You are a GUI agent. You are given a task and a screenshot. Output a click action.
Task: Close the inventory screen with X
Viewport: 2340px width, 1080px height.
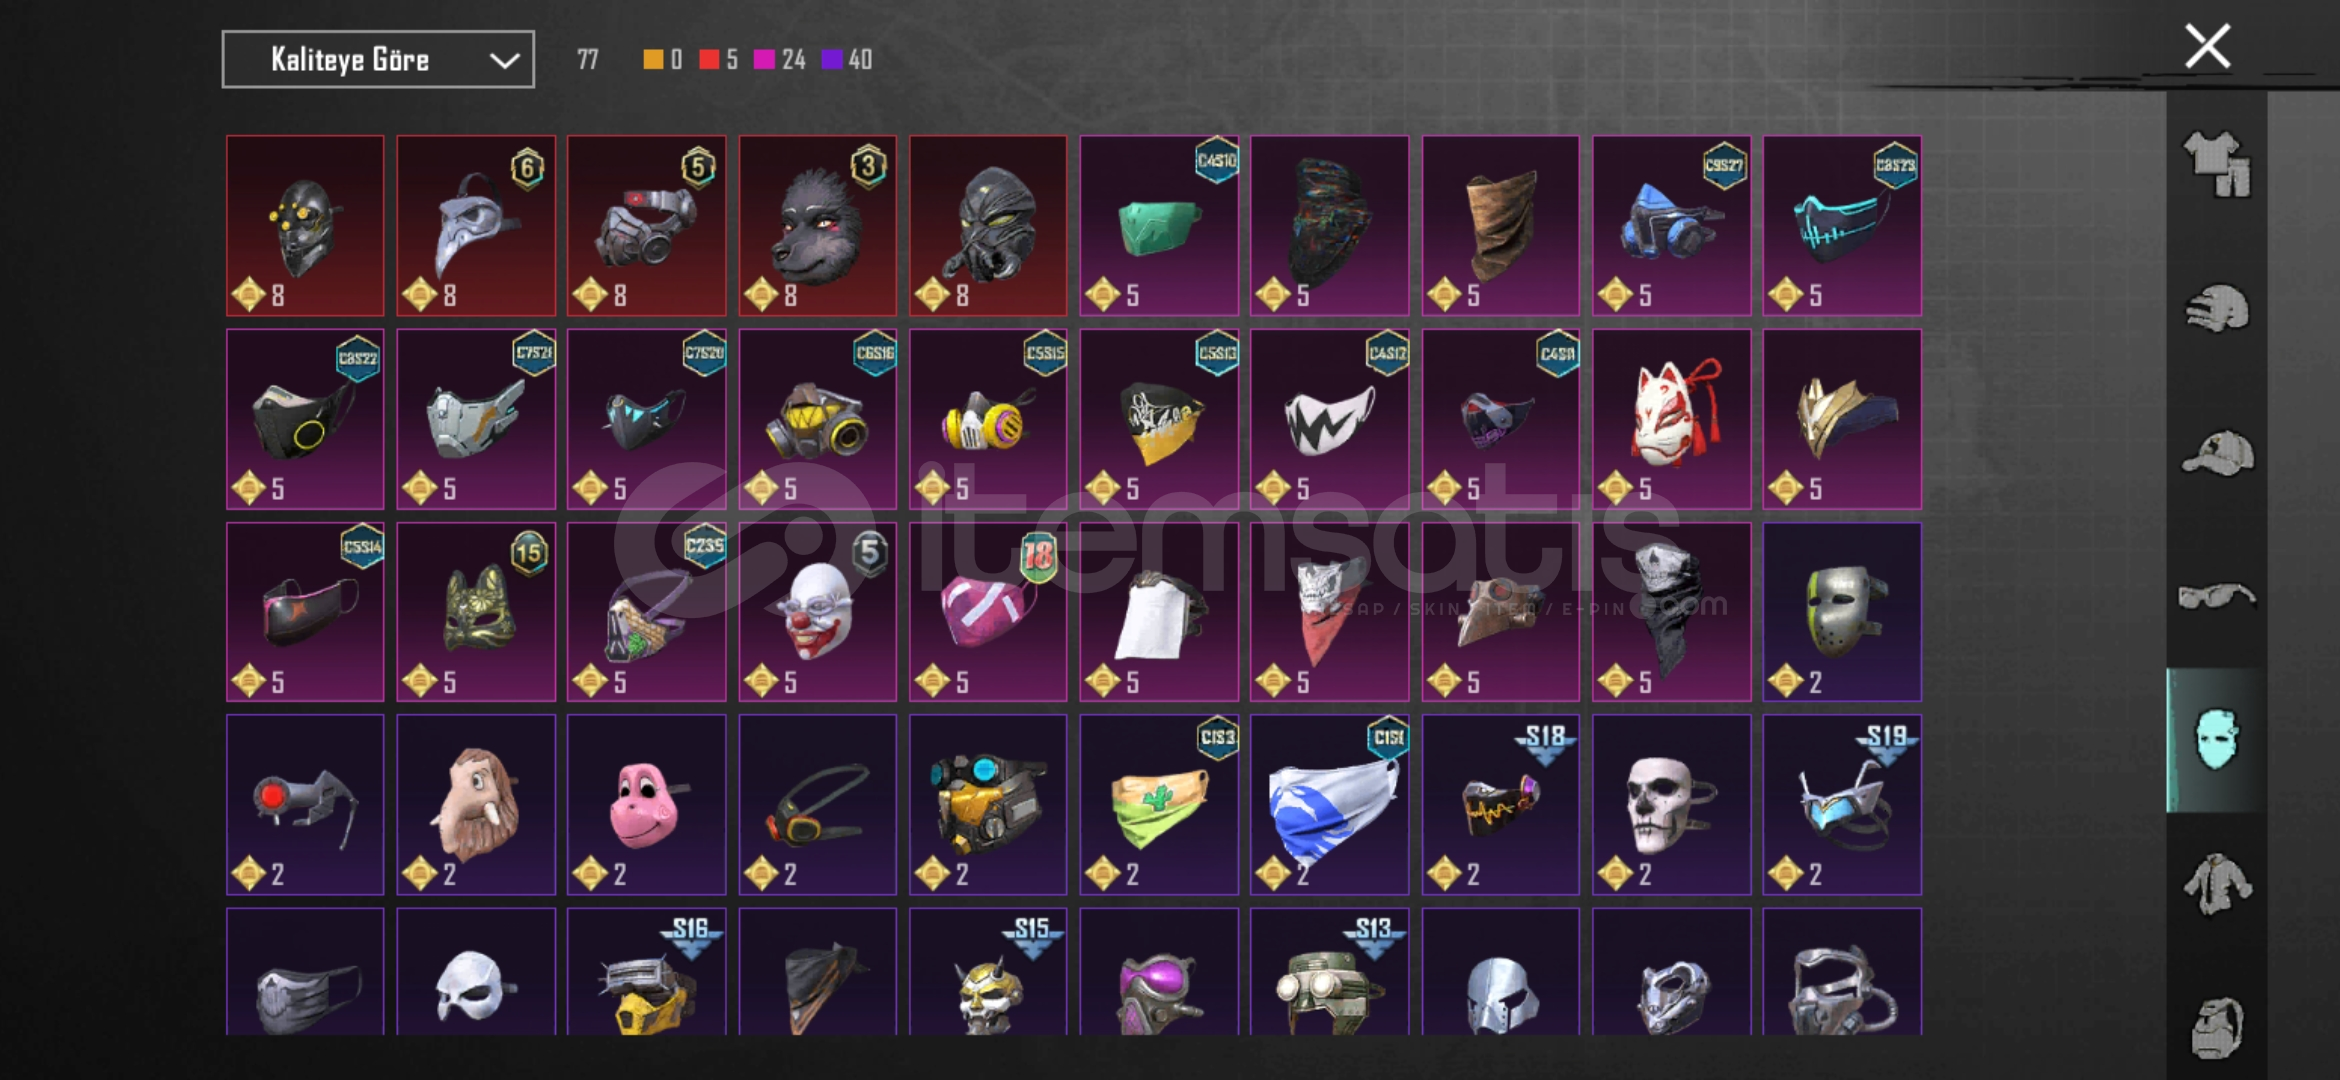pyautogui.click(x=2208, y=46)
